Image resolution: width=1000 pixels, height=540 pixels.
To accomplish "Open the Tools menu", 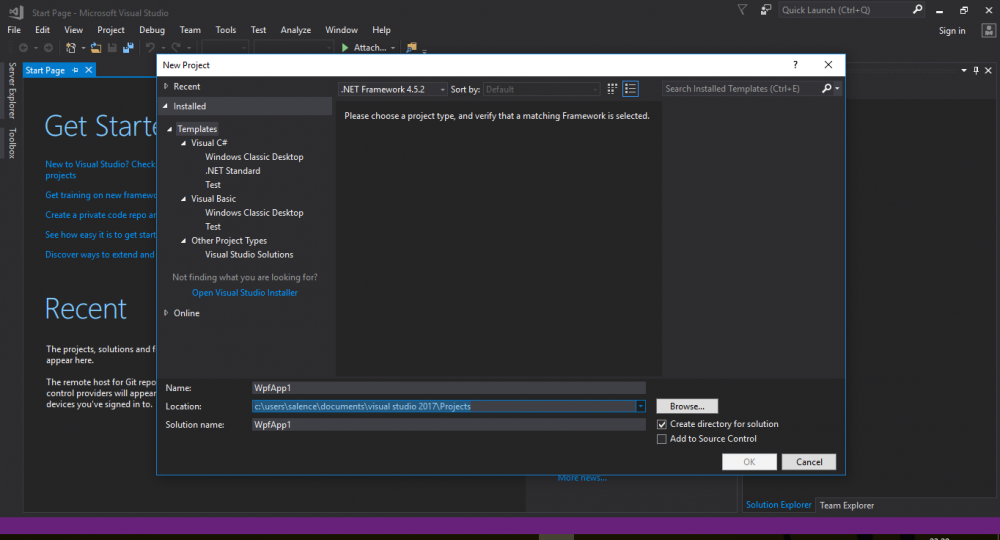I will pos(226,30).
